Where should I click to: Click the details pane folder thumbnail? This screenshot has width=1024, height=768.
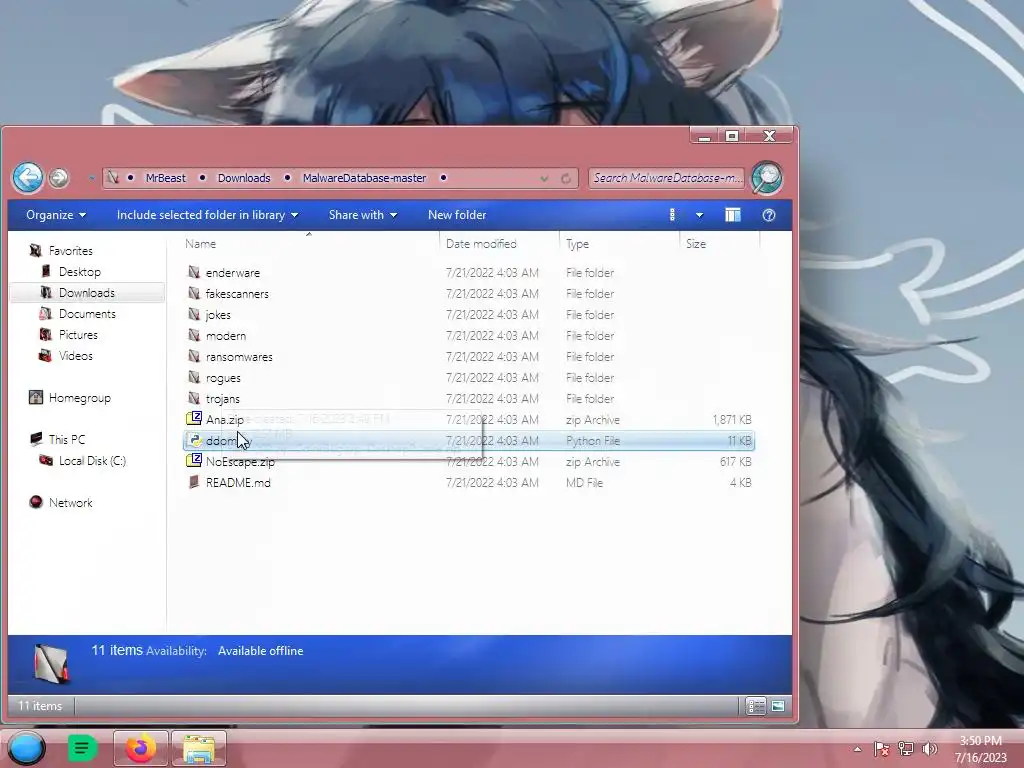pyautogui.click(x=50, y=664)
